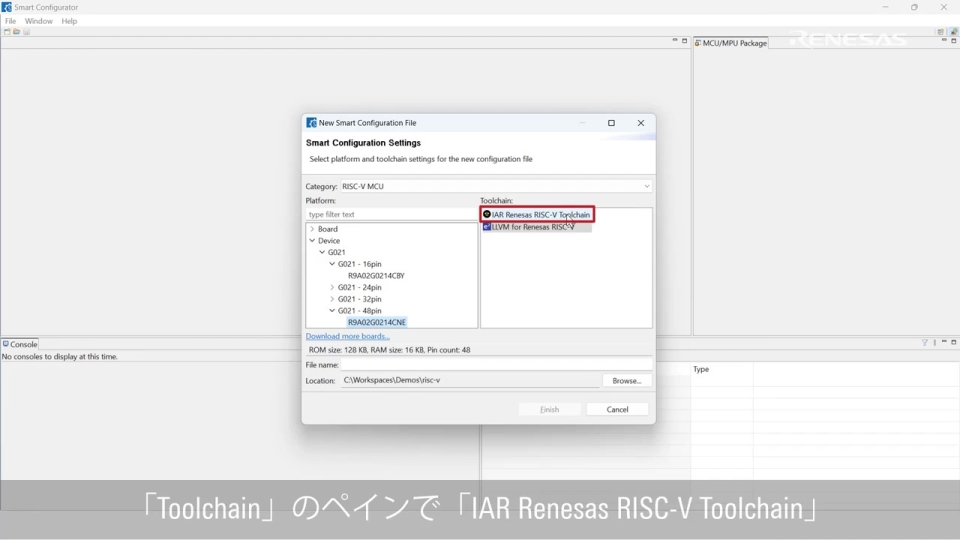Viewport: 960px width, 540px height.
Task: Select the G021 - 24pin label
Action: click(x=359, y=287)
